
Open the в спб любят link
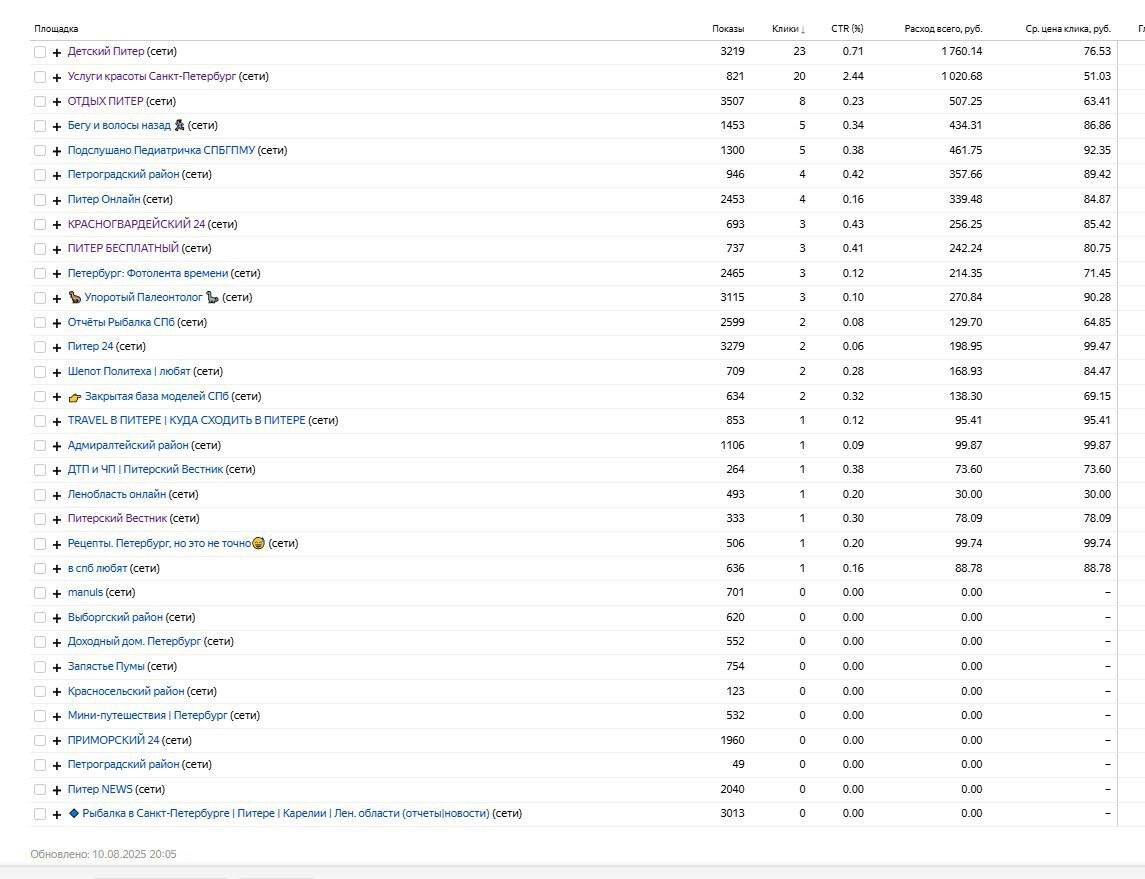[97, 567]
